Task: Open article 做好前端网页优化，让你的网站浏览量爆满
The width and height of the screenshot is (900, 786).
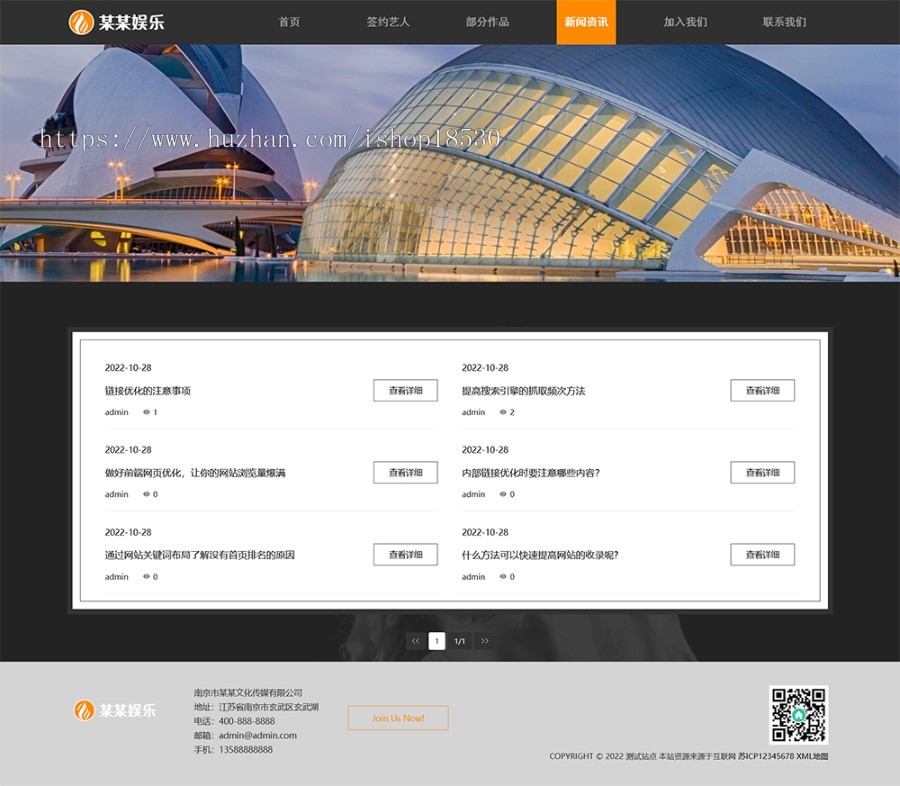Action: coord(195,473)
